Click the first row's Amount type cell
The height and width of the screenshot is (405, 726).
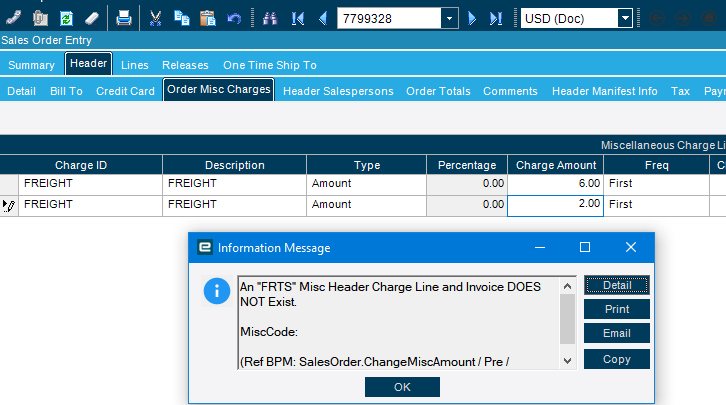pos(367,184)
